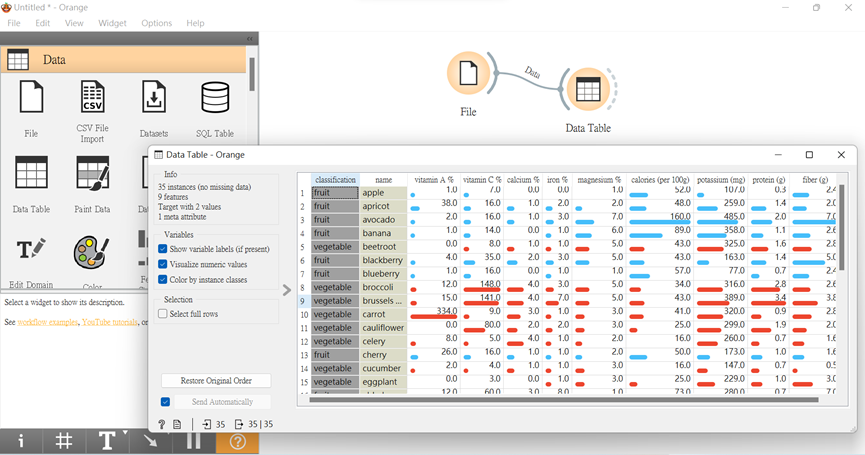Screen dimensions: 865x455
Task: Sort by the vitamin C % column header
Action: [x=482, y=180]
